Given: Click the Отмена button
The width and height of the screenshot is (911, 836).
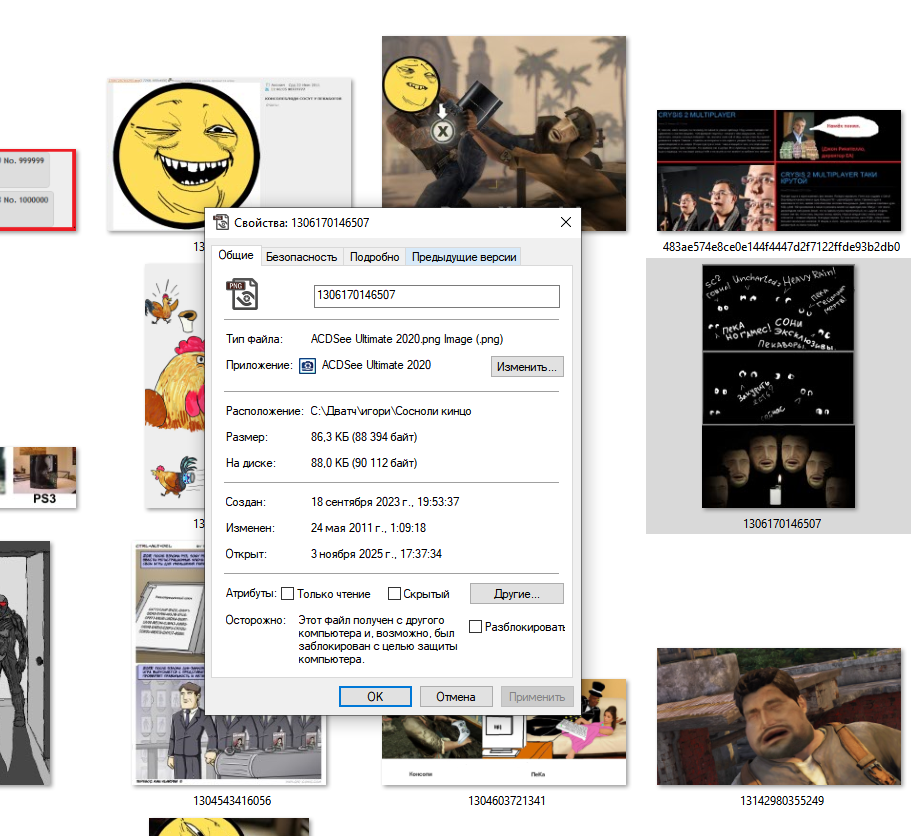Looking at the screenshot, I should [456, 697].
